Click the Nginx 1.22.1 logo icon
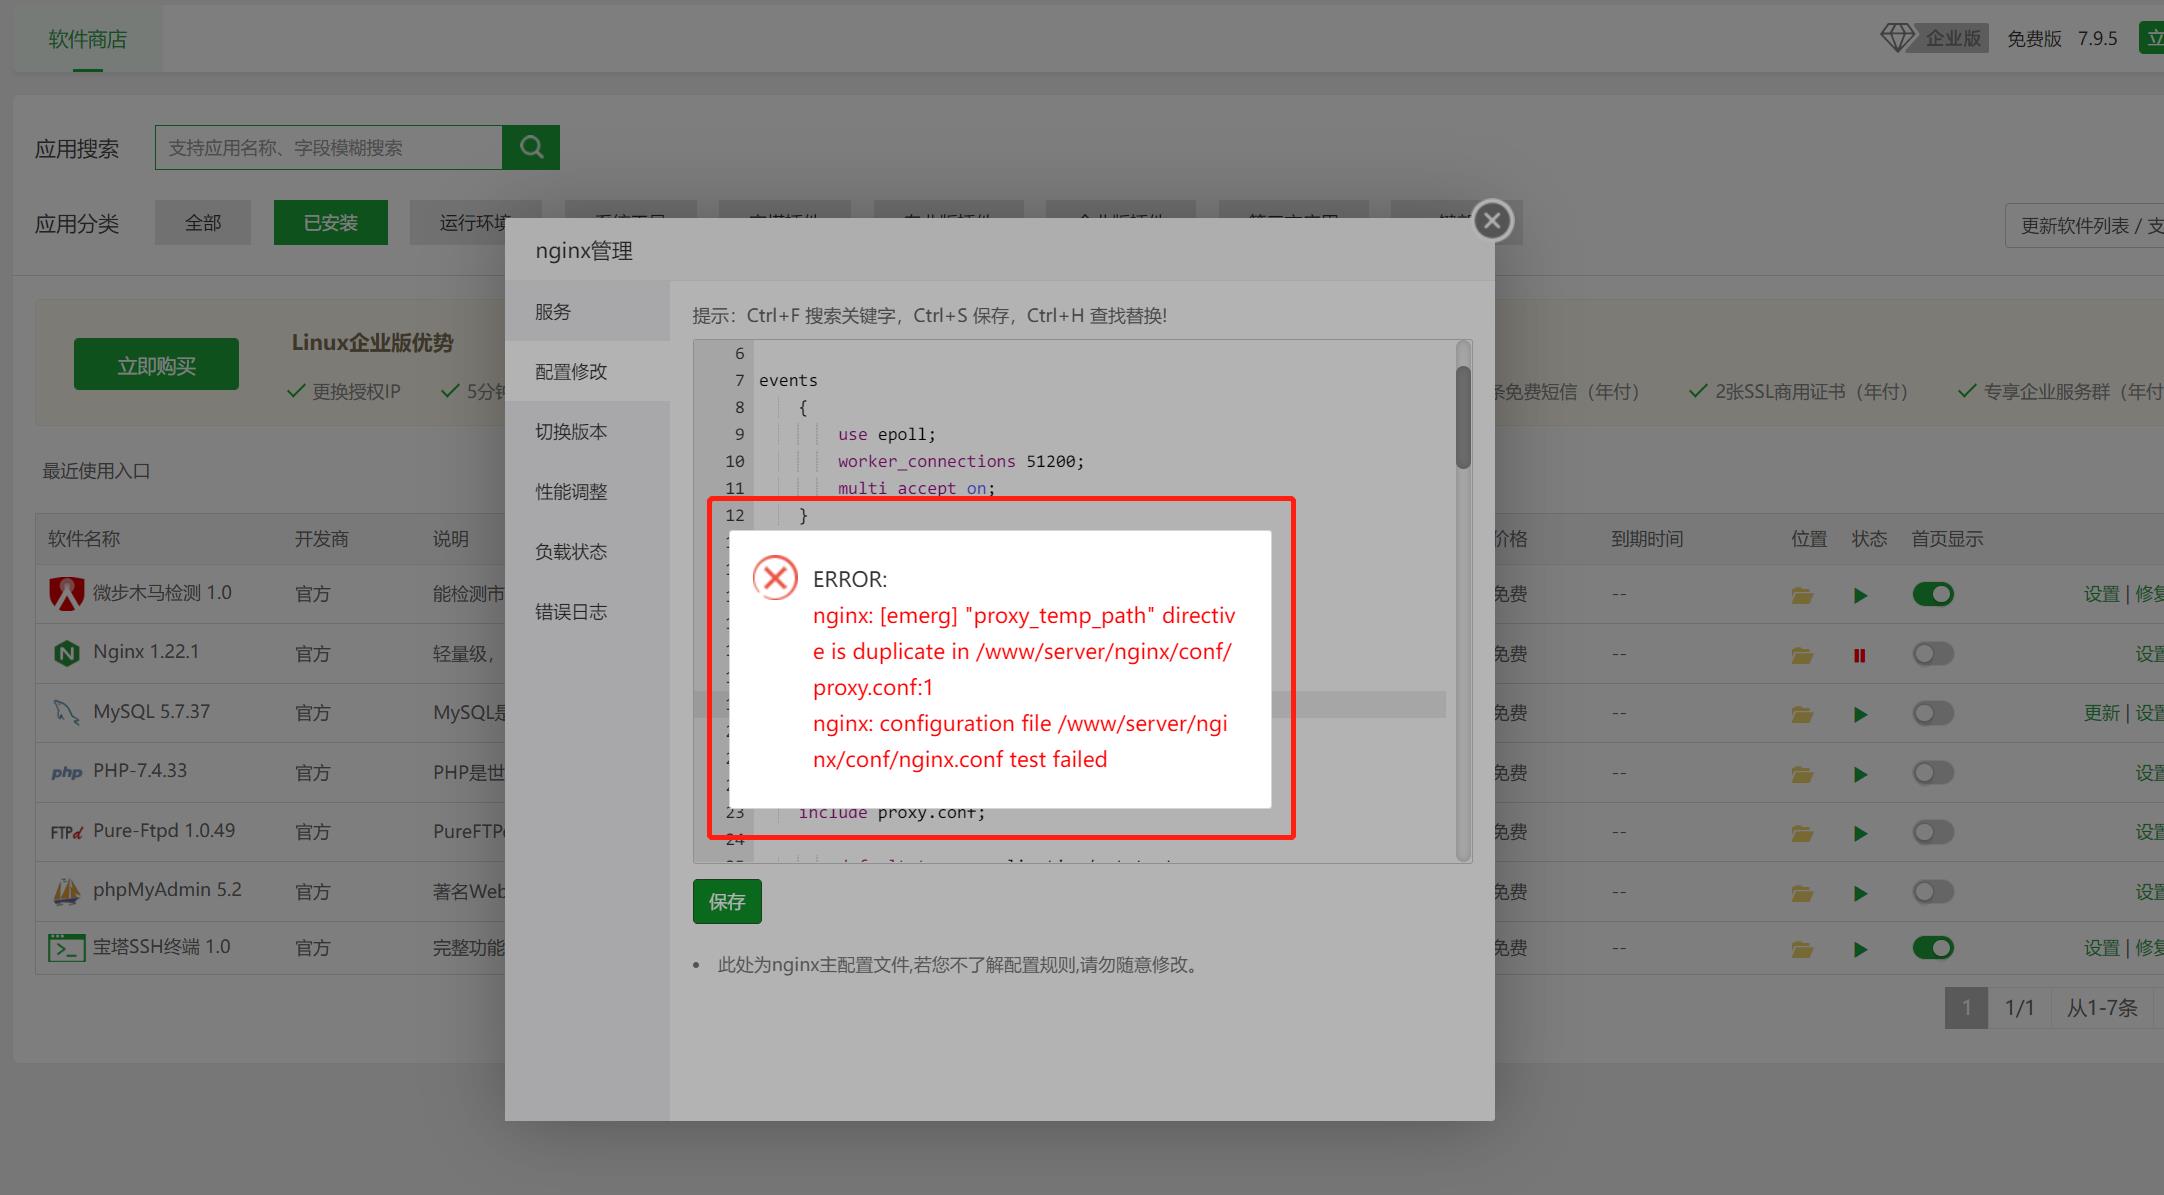Image resolution: width=2164 pixels, height=1195 pixels. pos(67,653)
